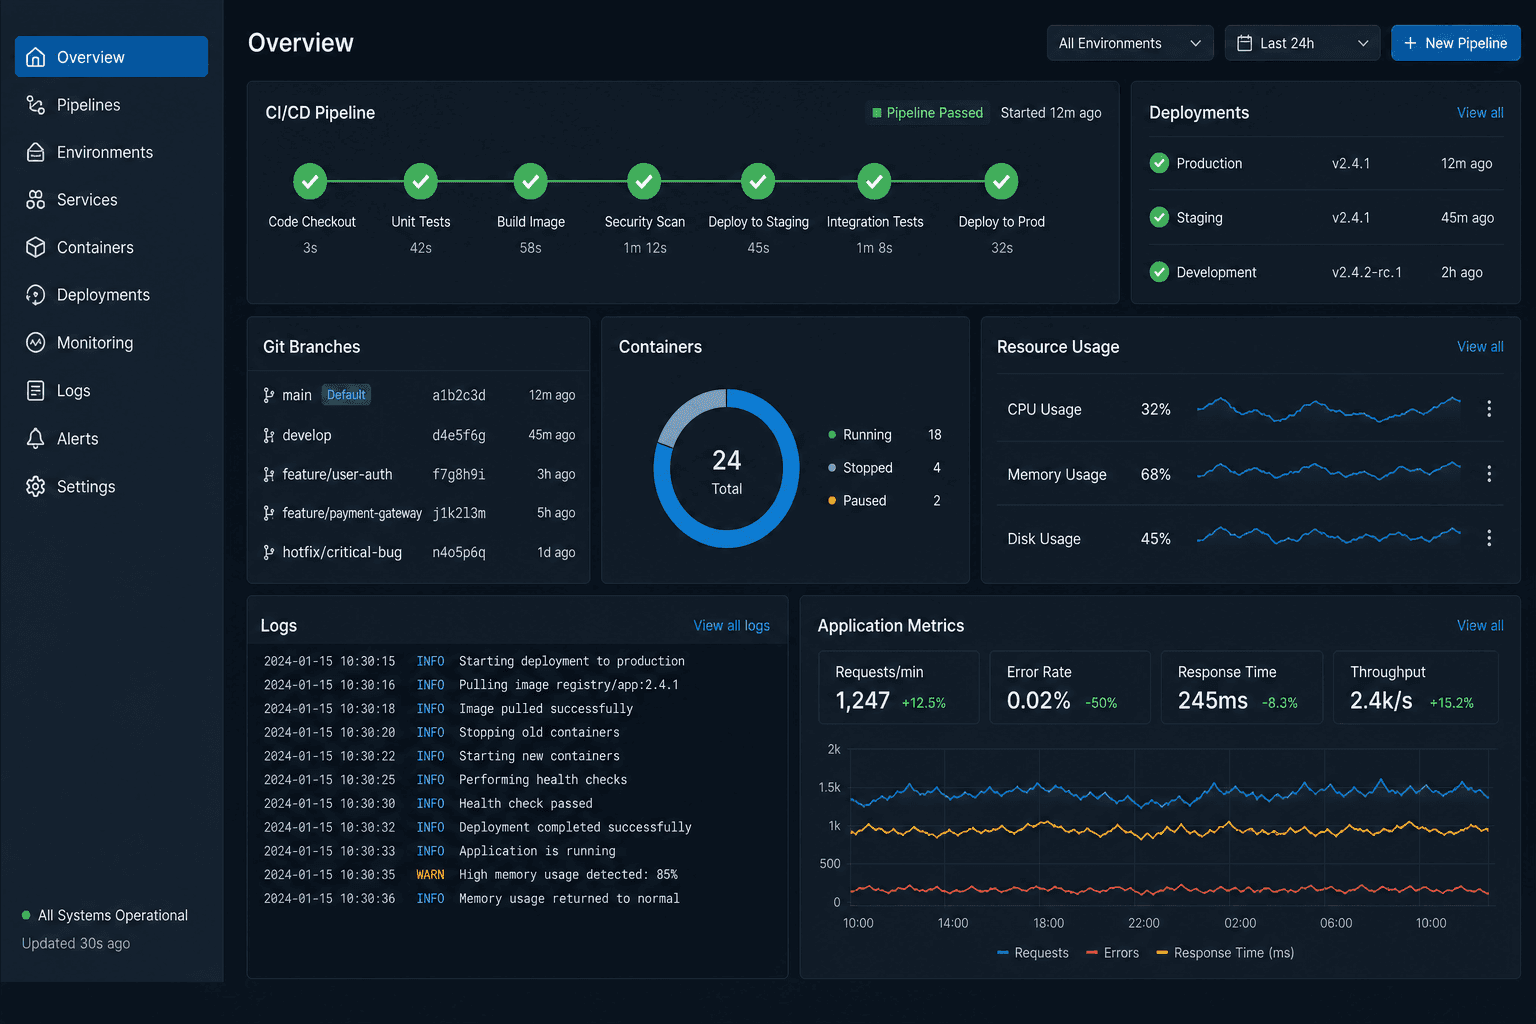
Task: Click the Code Checkout stage checkmark
Action: coord(310,181)
